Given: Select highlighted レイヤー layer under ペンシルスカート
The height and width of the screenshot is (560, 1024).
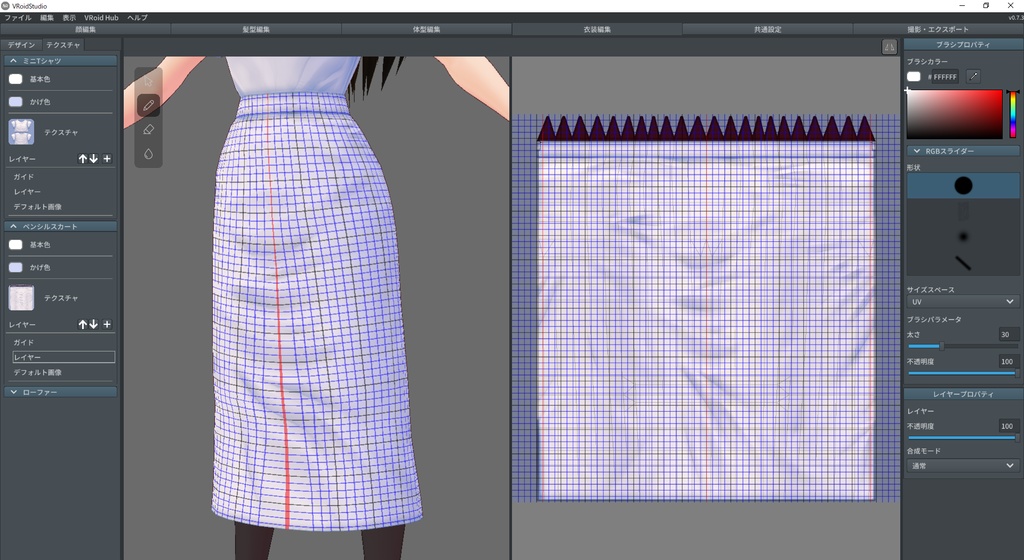Looking at the screenshot, I should pos(63,357).
